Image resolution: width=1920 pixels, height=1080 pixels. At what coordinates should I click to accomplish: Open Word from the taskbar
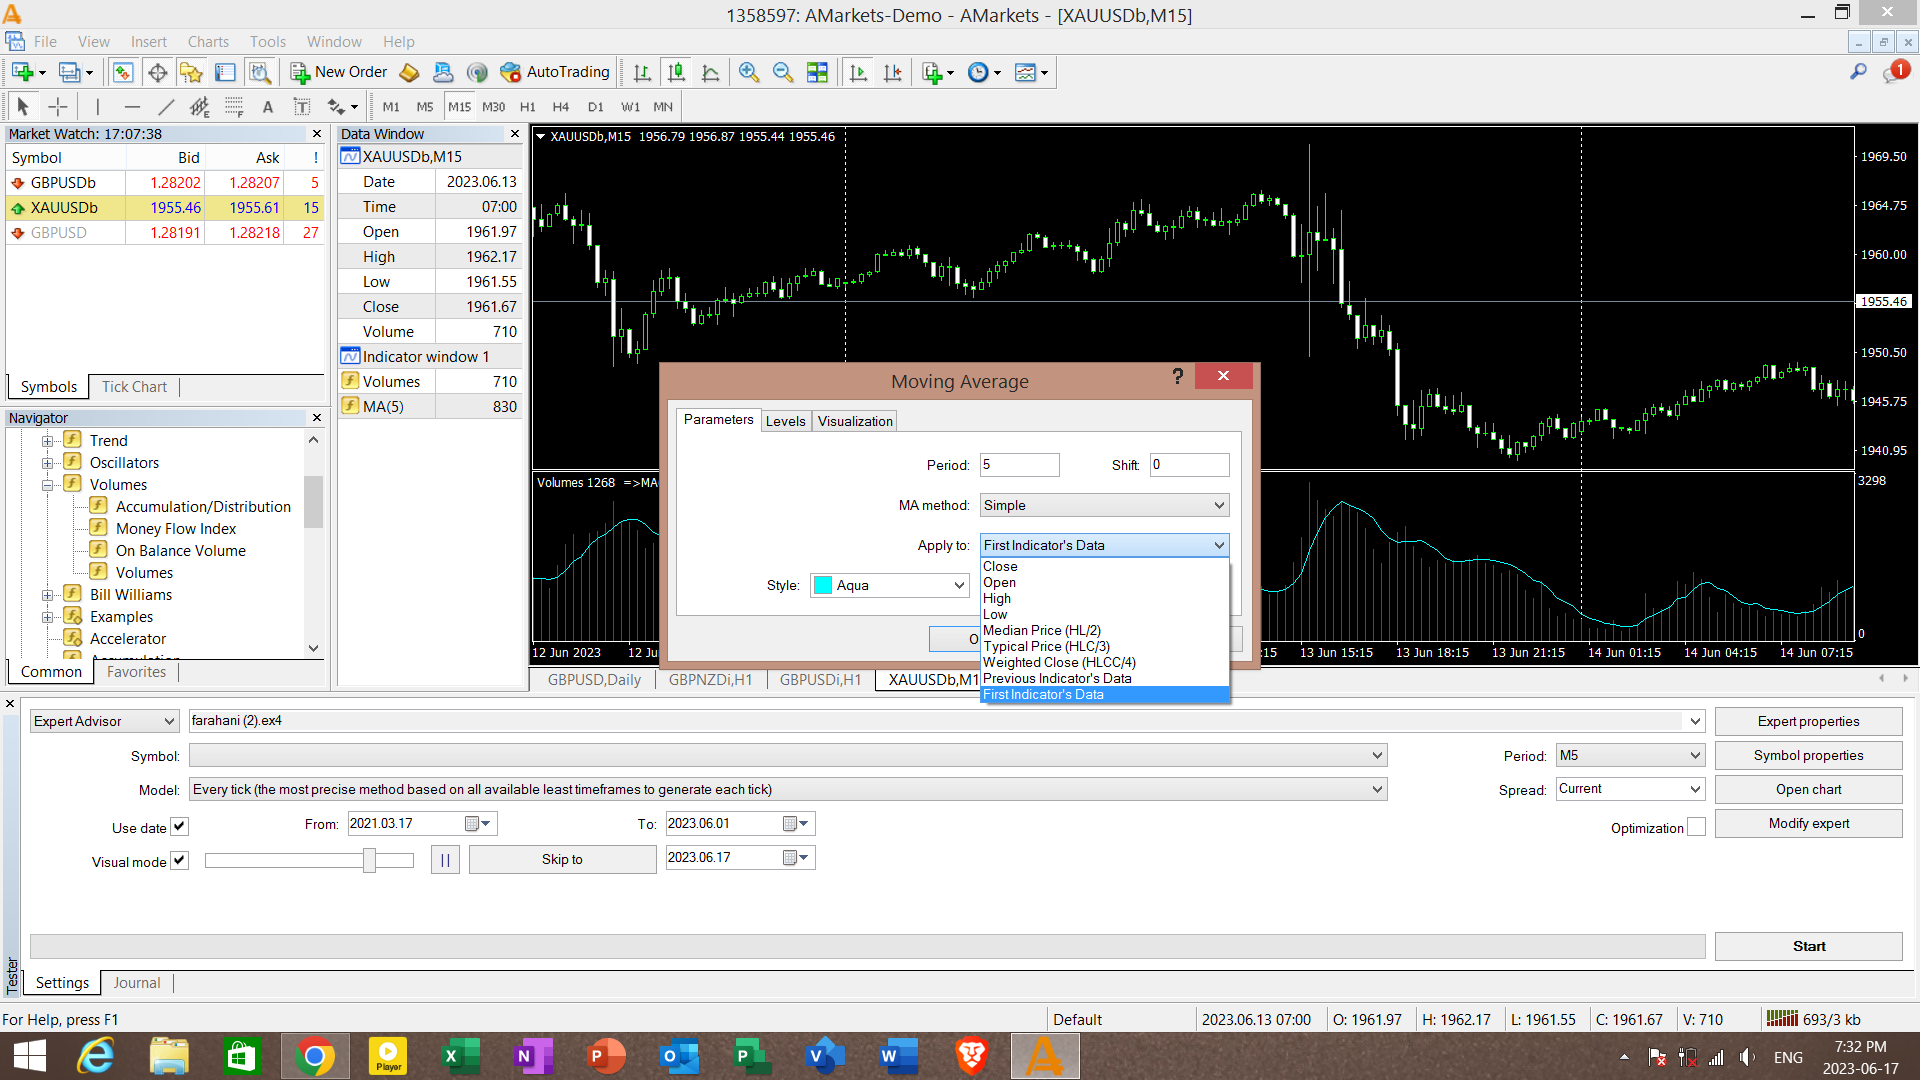(x=898, y=1056)
